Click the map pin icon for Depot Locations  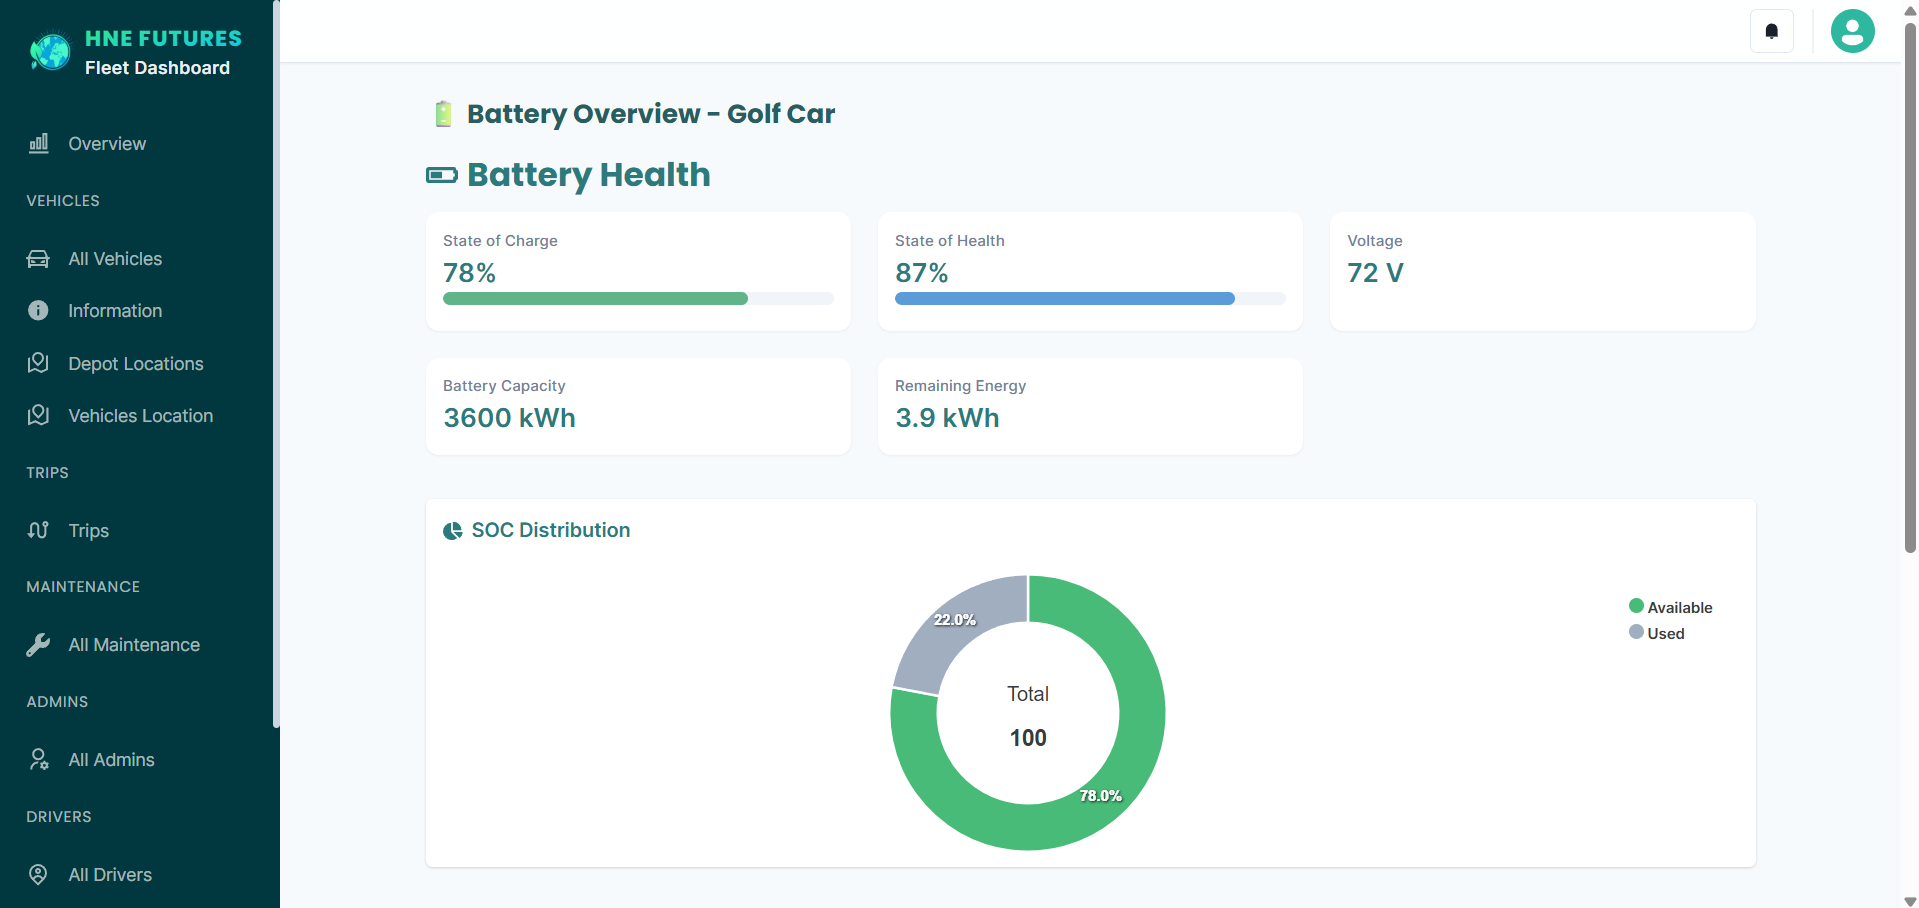pyautogui.click(x=37, y=363)
